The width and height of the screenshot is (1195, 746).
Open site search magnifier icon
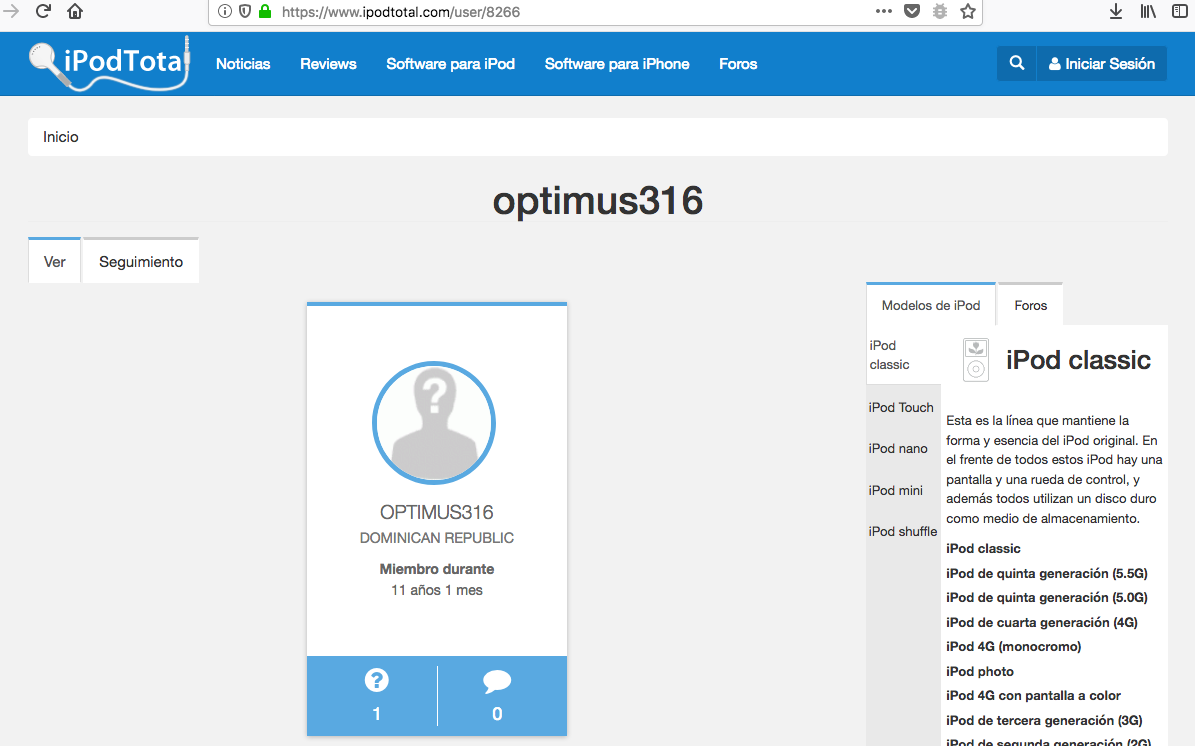click(x=1017, y=63)
